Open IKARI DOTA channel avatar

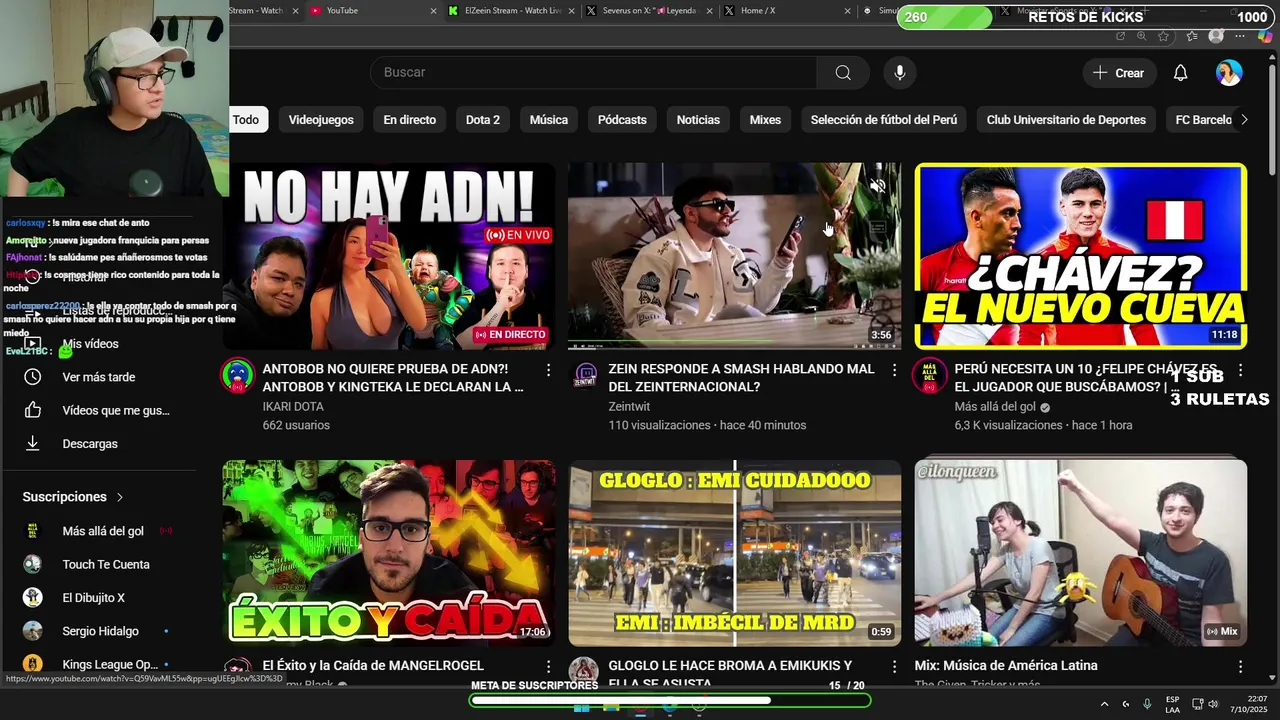tap(238, 374)
